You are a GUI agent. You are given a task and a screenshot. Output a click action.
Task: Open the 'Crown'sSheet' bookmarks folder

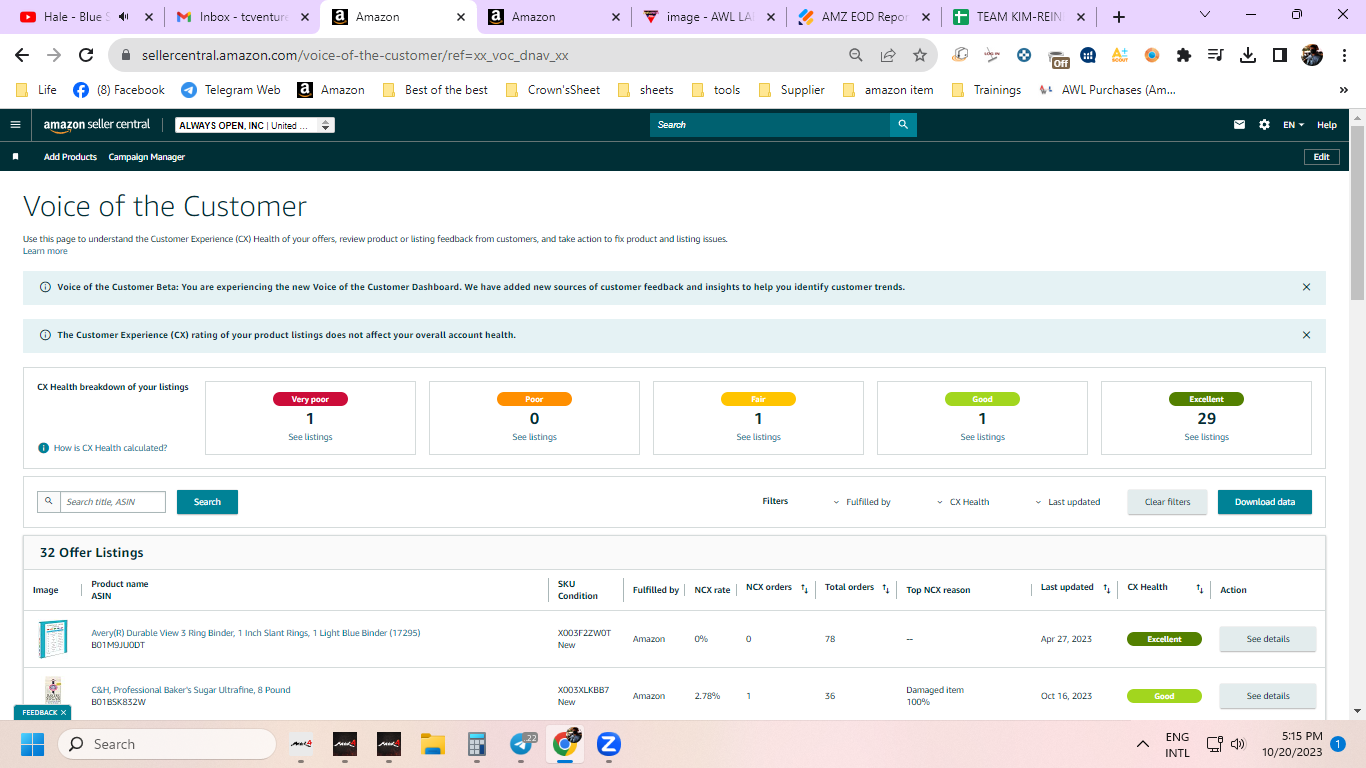tap(553, 90)
